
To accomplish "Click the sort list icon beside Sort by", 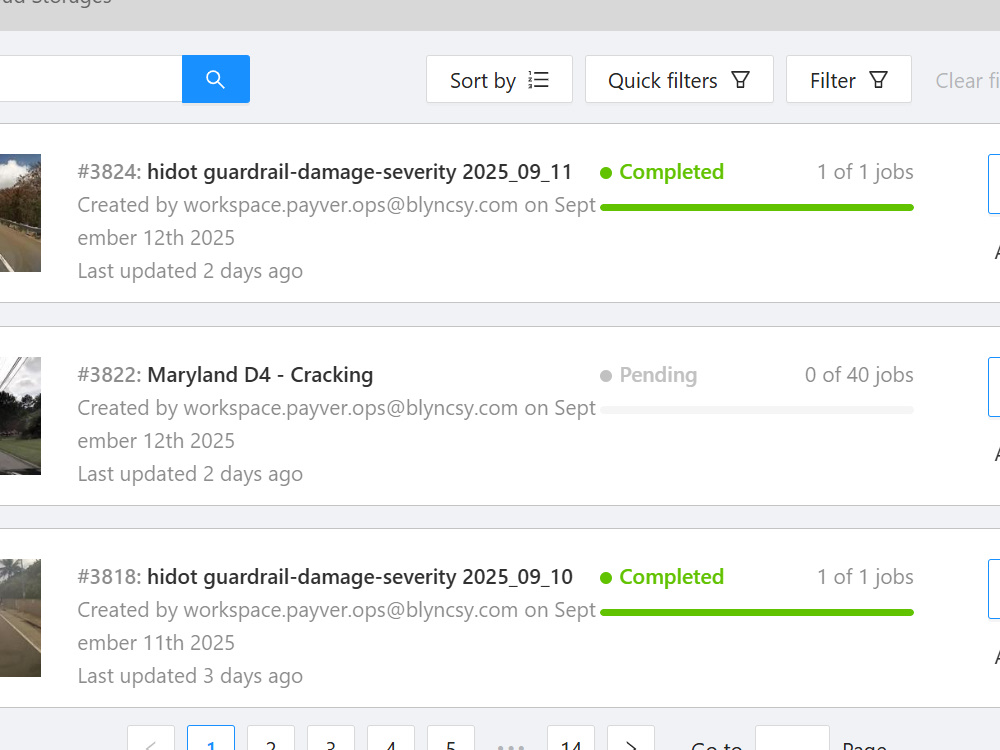I will tap(538, 80).
